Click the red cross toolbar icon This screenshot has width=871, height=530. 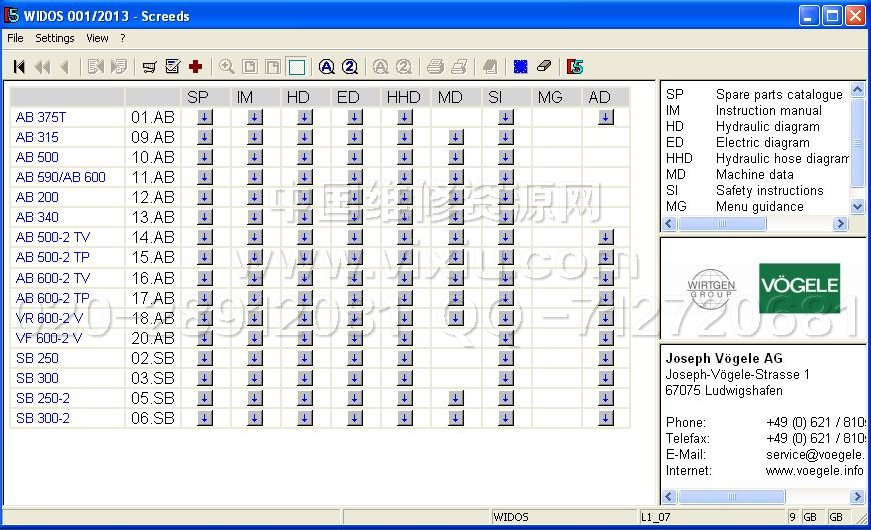point(196,67)
